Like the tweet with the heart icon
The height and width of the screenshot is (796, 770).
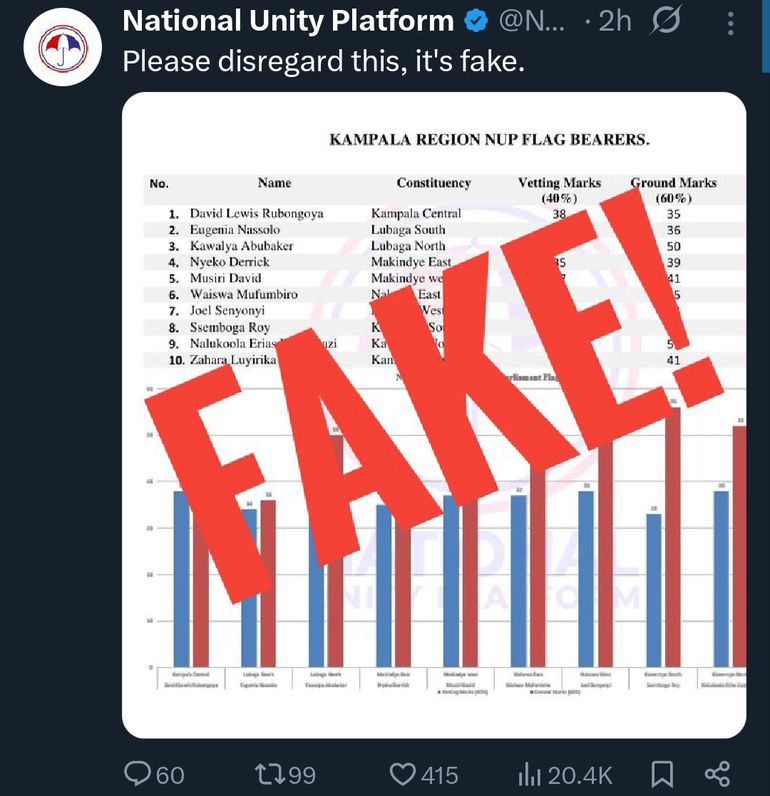point(402,773)
